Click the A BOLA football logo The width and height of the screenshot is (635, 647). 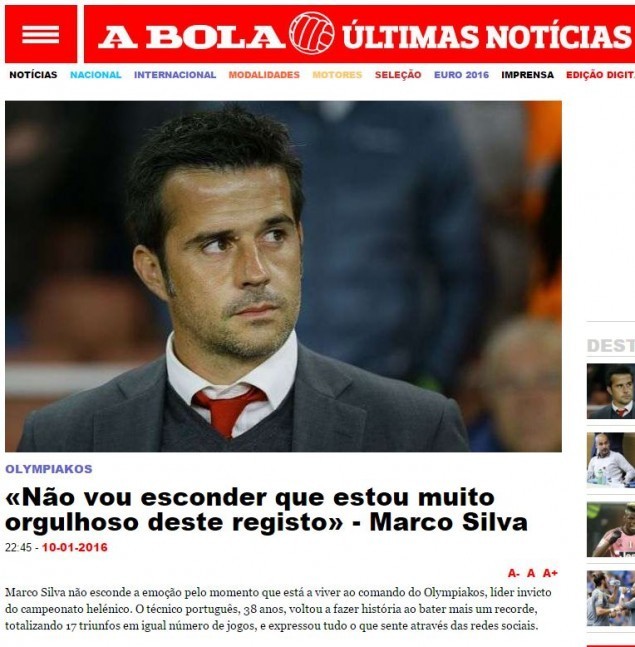[312, 34]
